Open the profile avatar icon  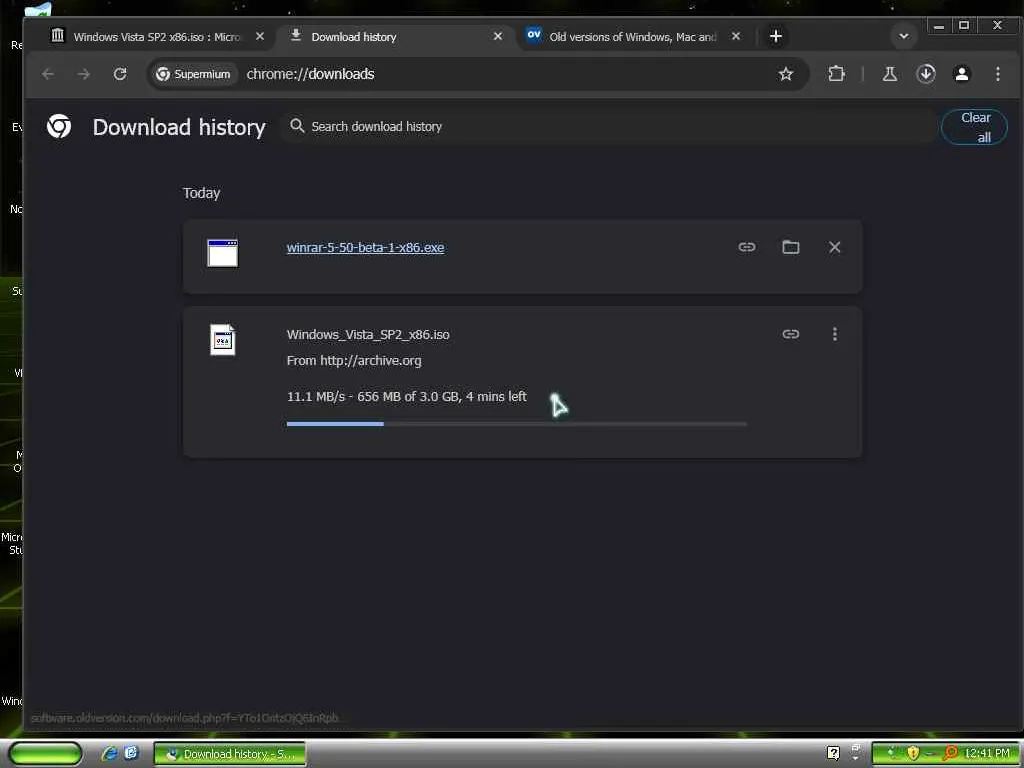pos(961,74)
